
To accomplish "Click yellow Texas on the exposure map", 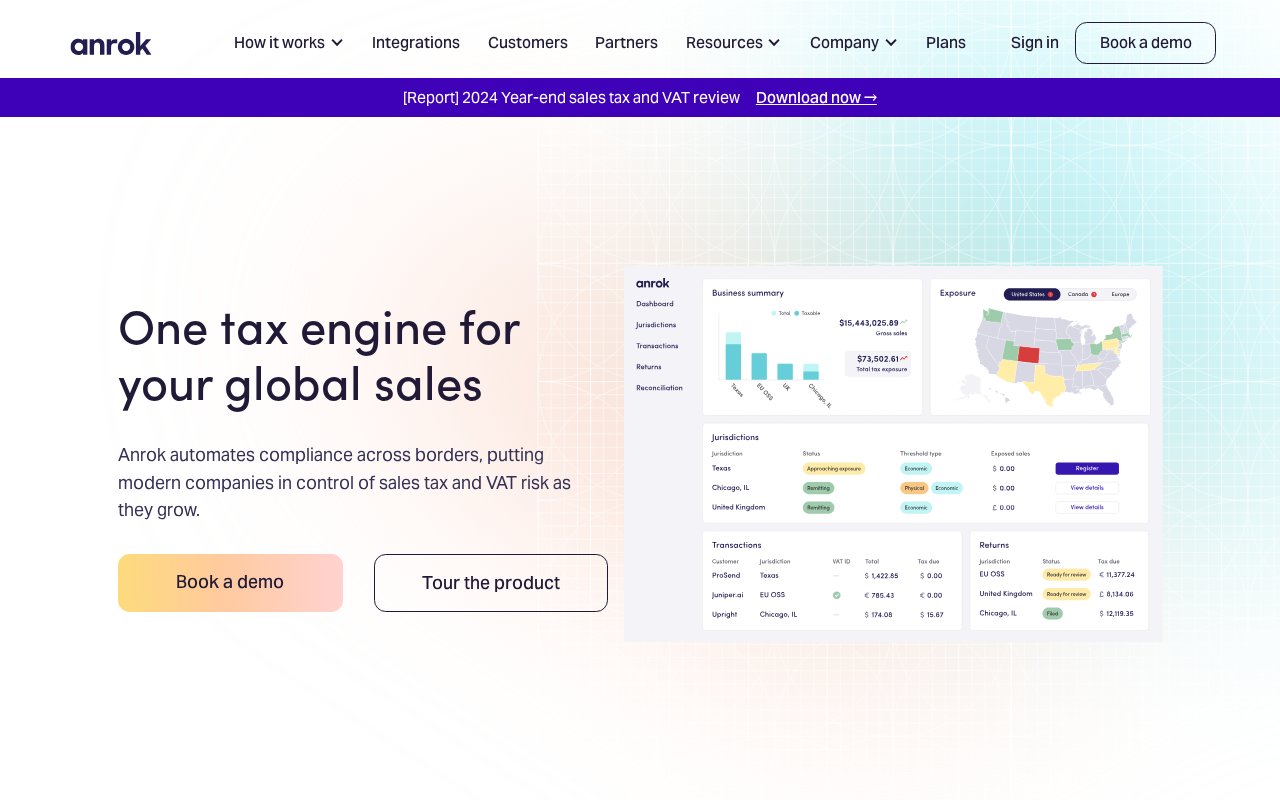I will (x=1047, y=386).
